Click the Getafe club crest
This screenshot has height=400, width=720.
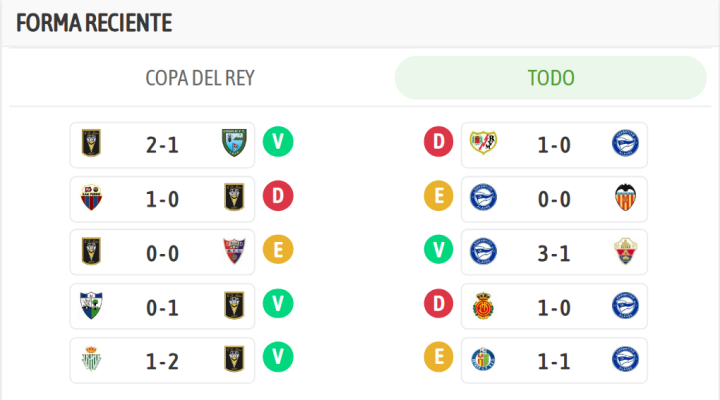[x=483, y=359]
